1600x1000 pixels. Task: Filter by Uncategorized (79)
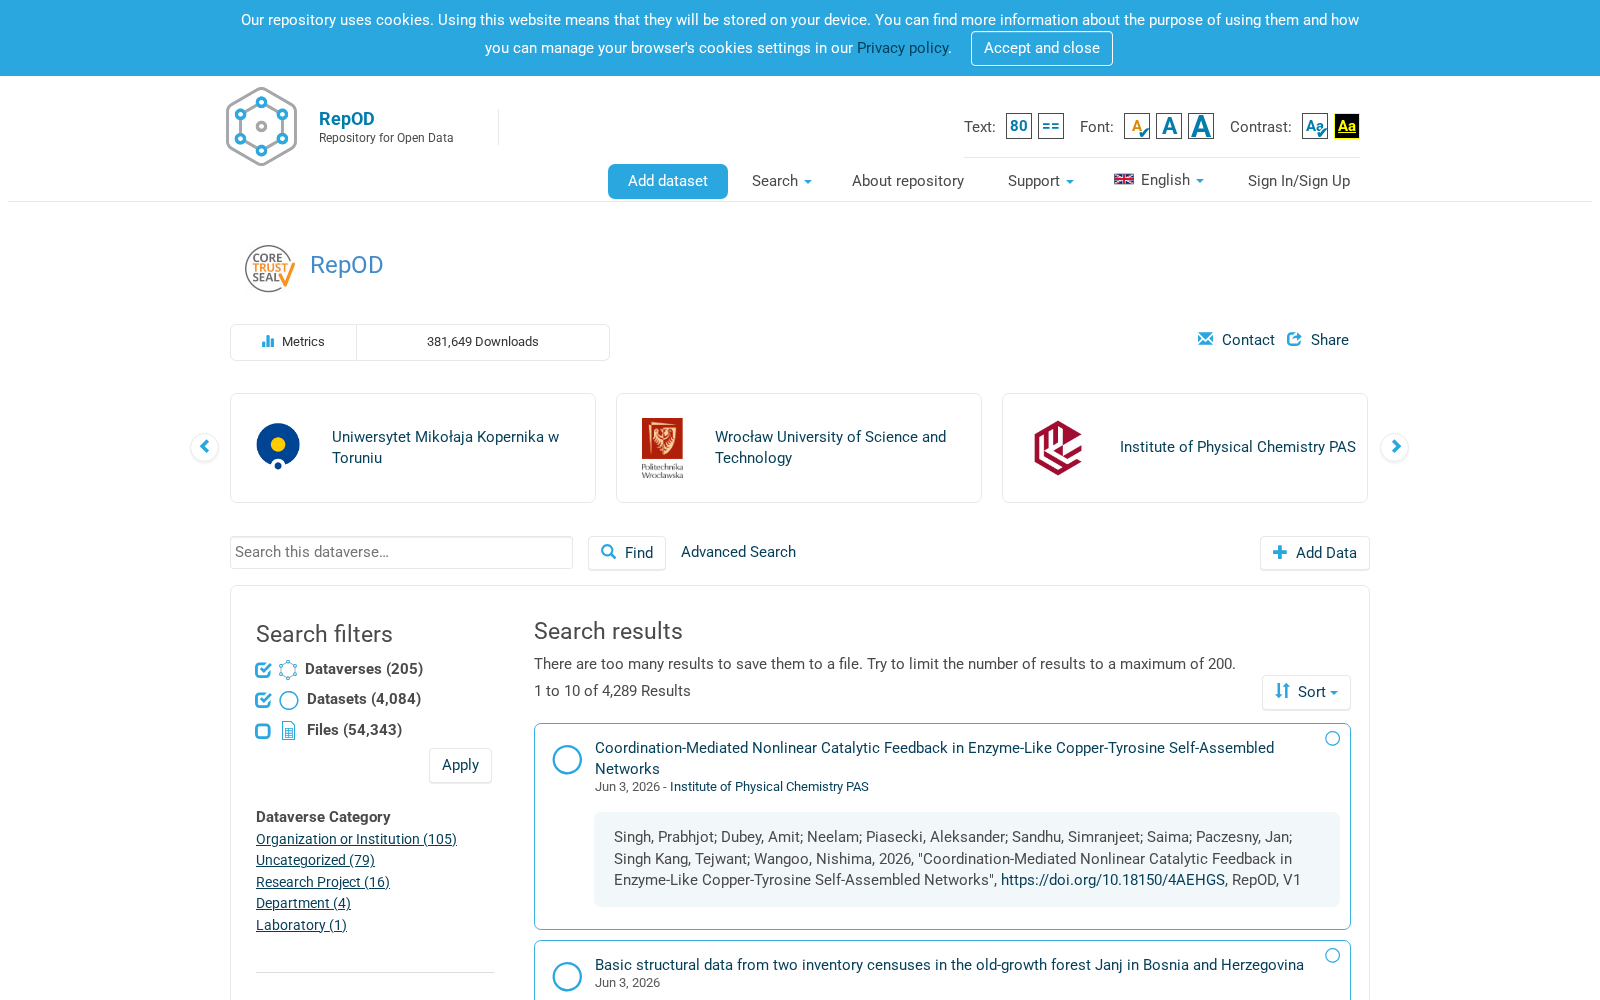pos(315,860)
